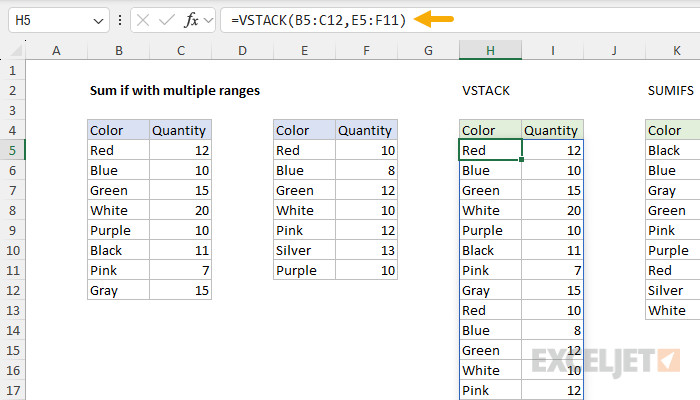
Task: Select 'Purple' cell in column H
Action: [x=490, y=230]
